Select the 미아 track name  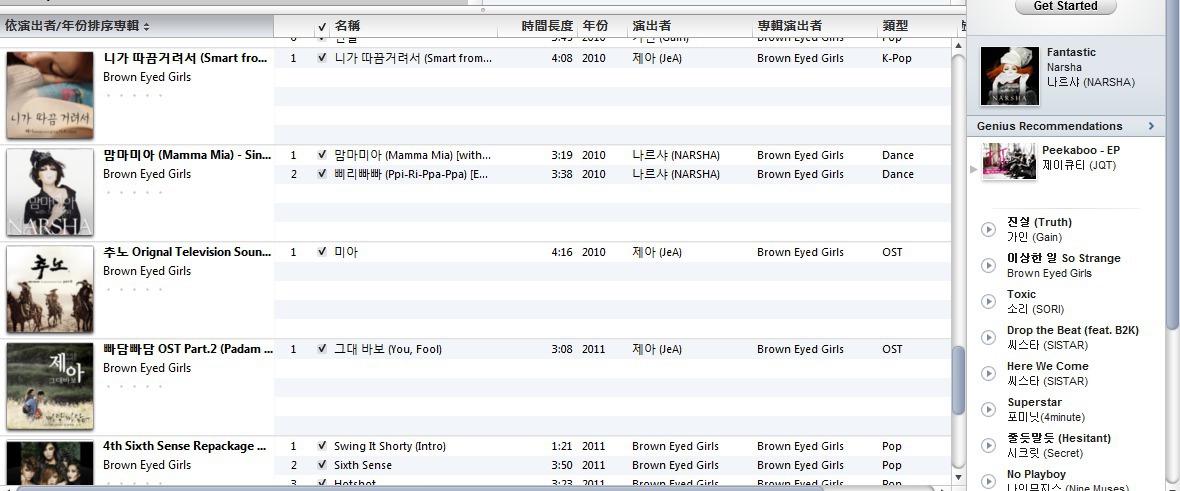[x=346, y=252]
